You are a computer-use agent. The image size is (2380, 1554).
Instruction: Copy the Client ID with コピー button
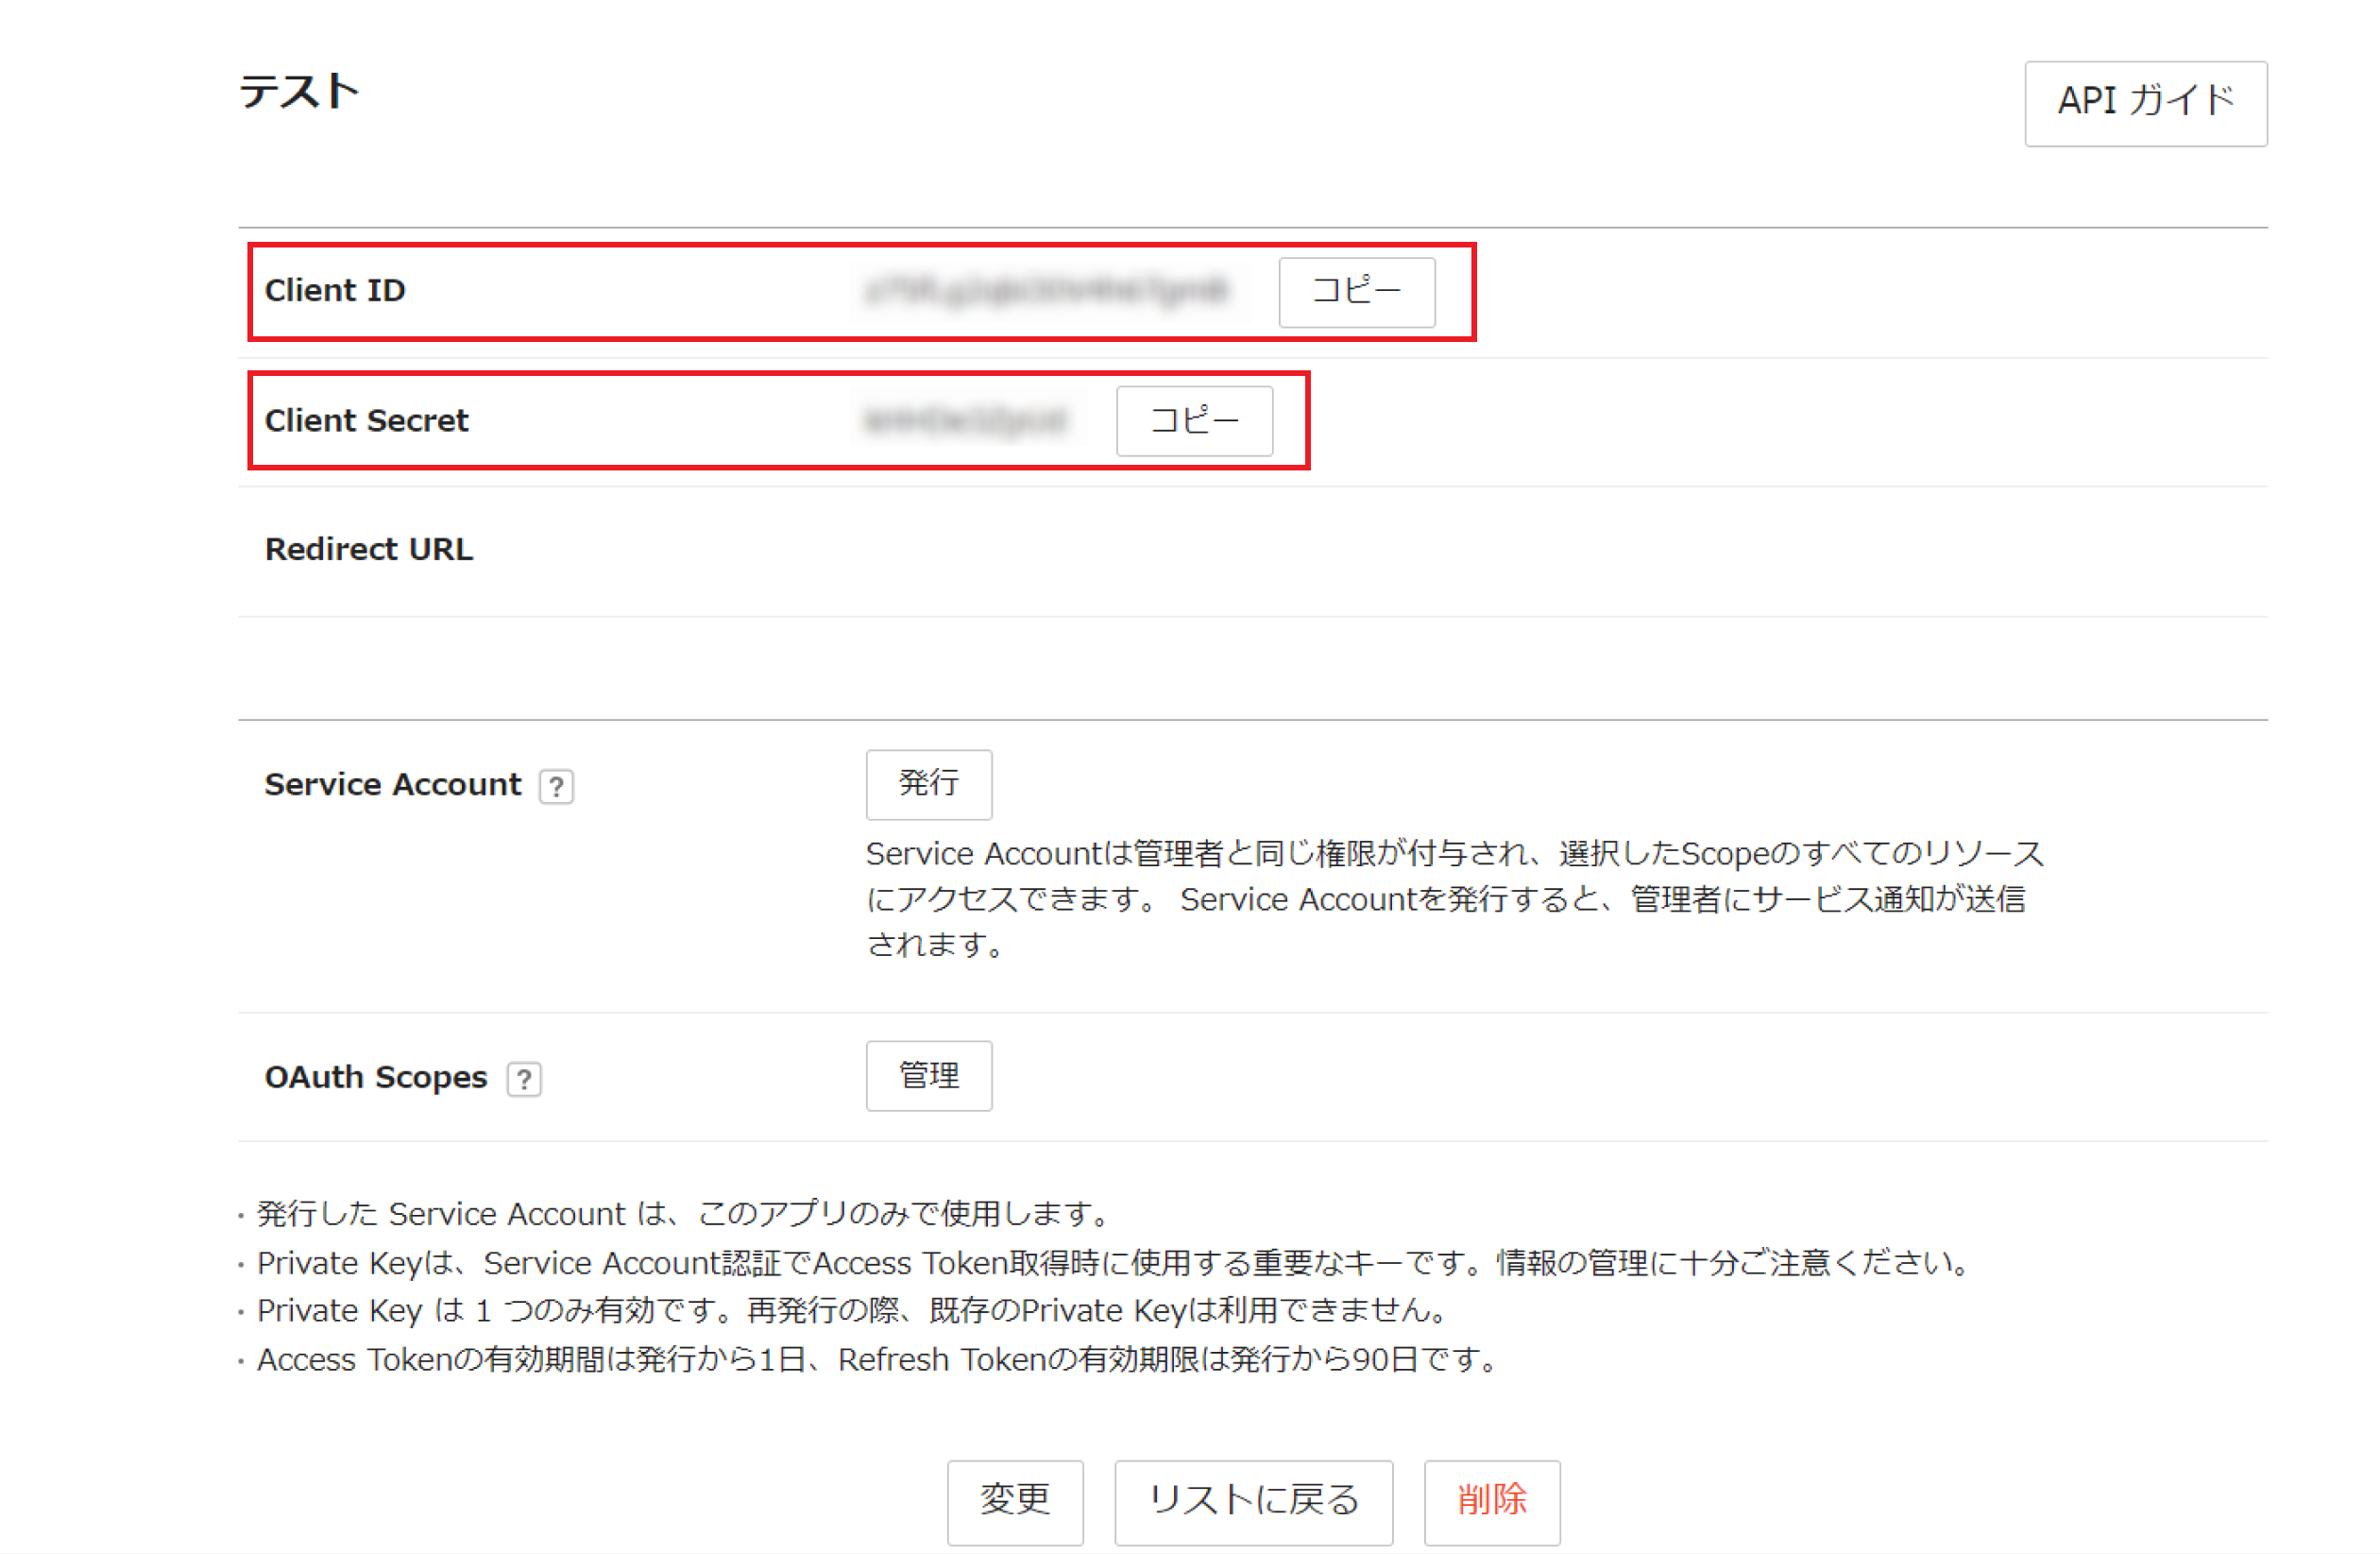click(1355, 291)
